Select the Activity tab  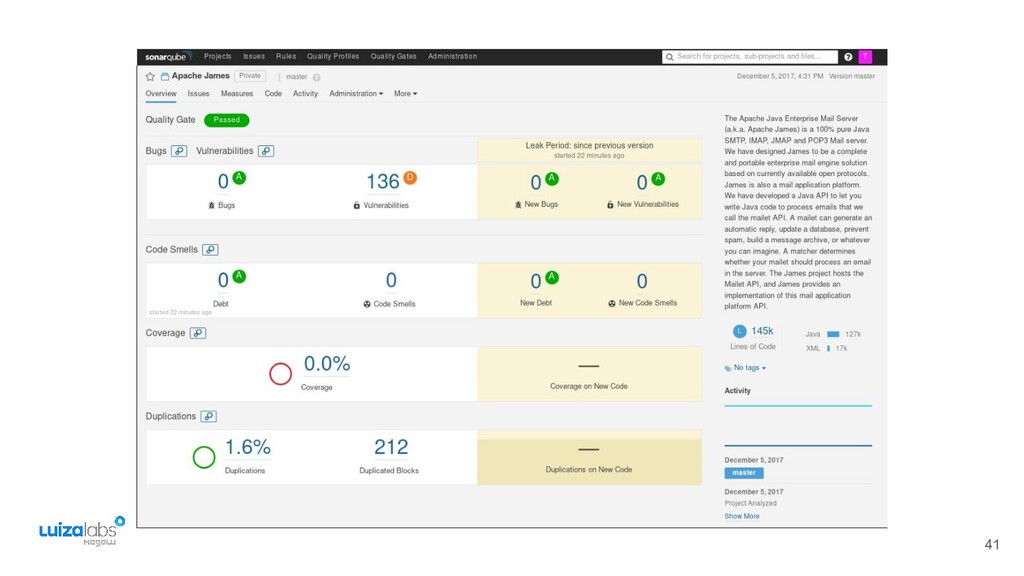(x=305, y=93)
